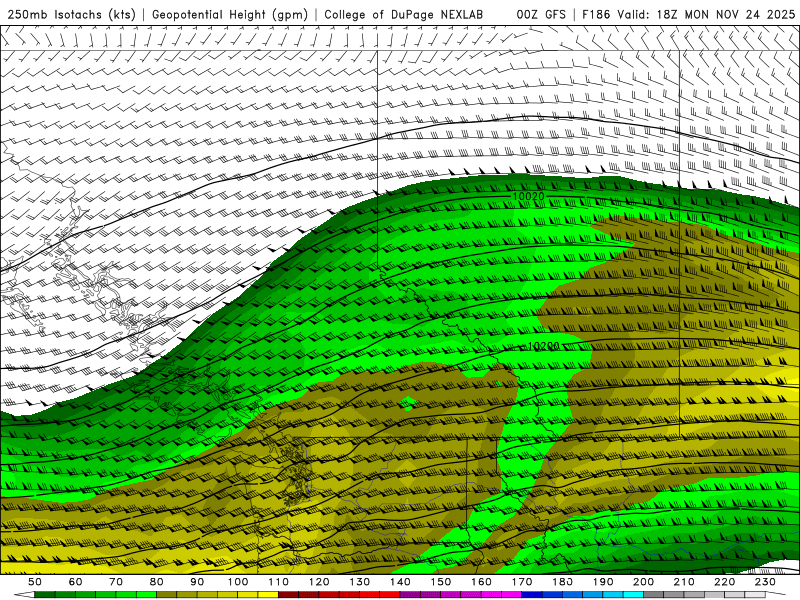The image size is (800, 600).
Task: Click the 190 kts legend label
Action: 603,582
